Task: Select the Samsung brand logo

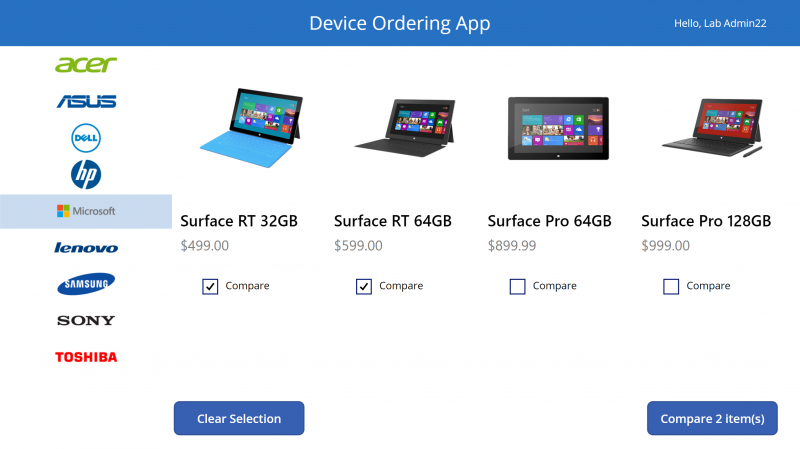Action: 86,284
